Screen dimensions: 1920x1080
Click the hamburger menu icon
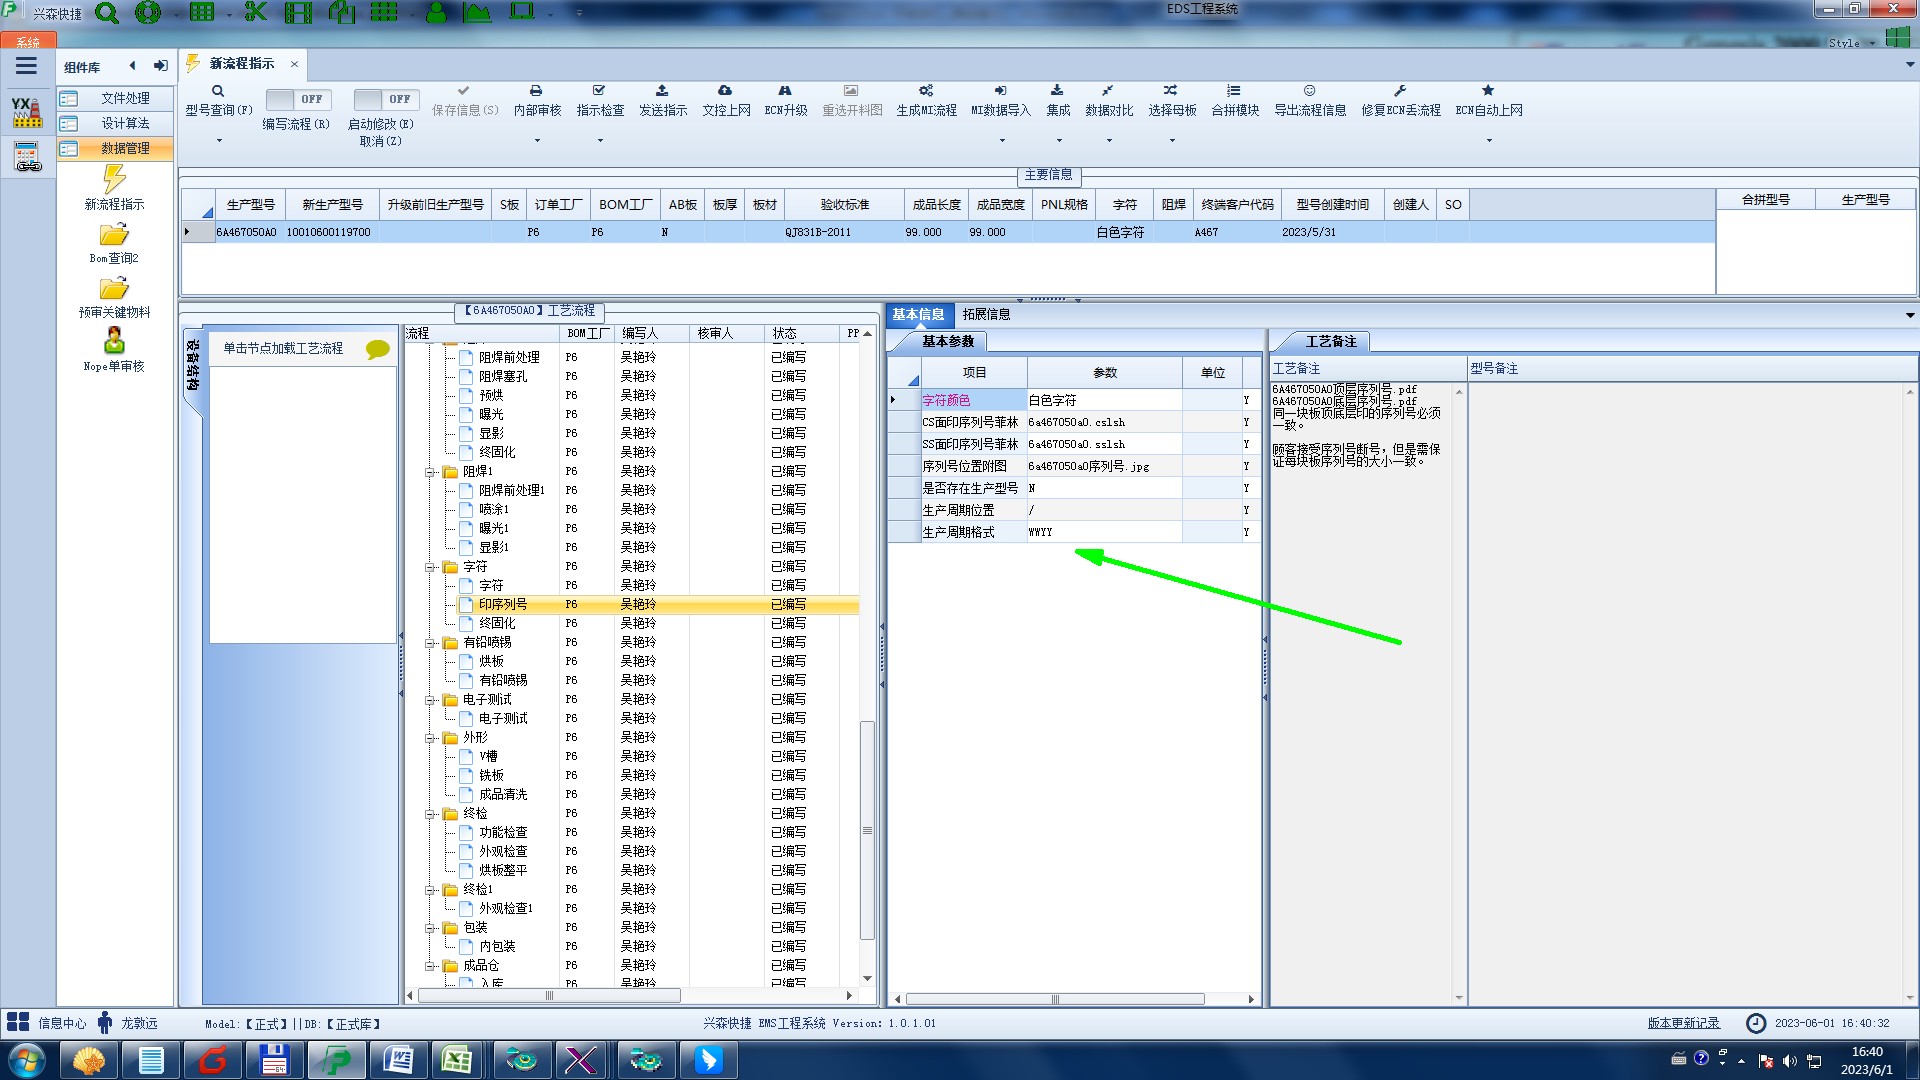[26, 66]
